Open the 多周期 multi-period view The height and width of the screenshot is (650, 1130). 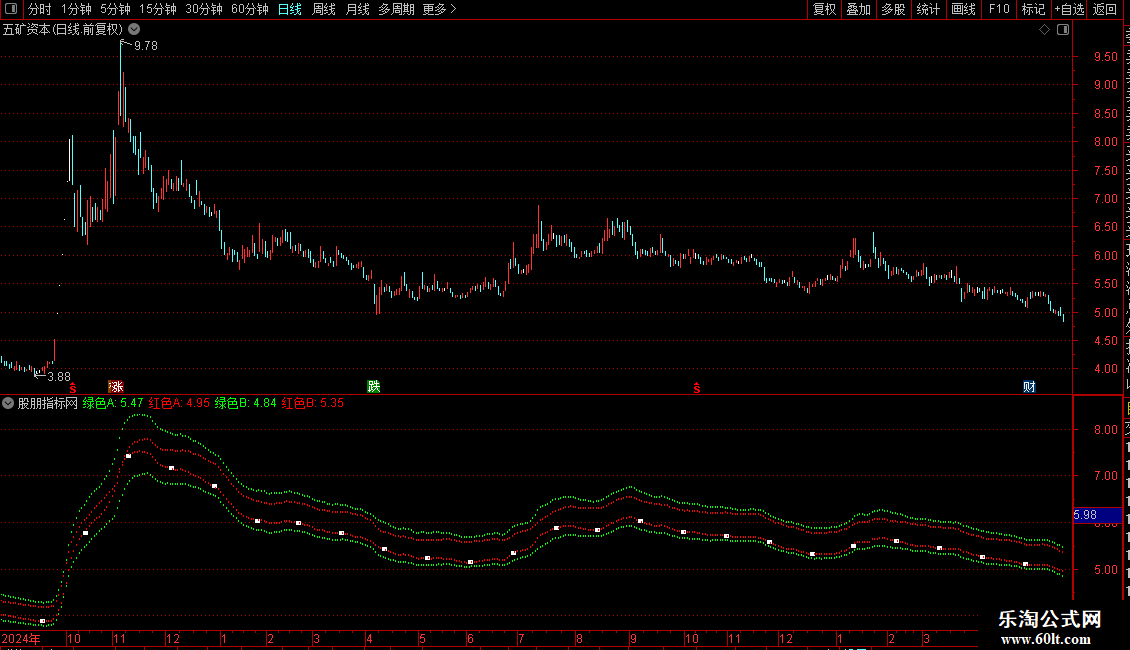pyautogui.click(x=396, y=9)
